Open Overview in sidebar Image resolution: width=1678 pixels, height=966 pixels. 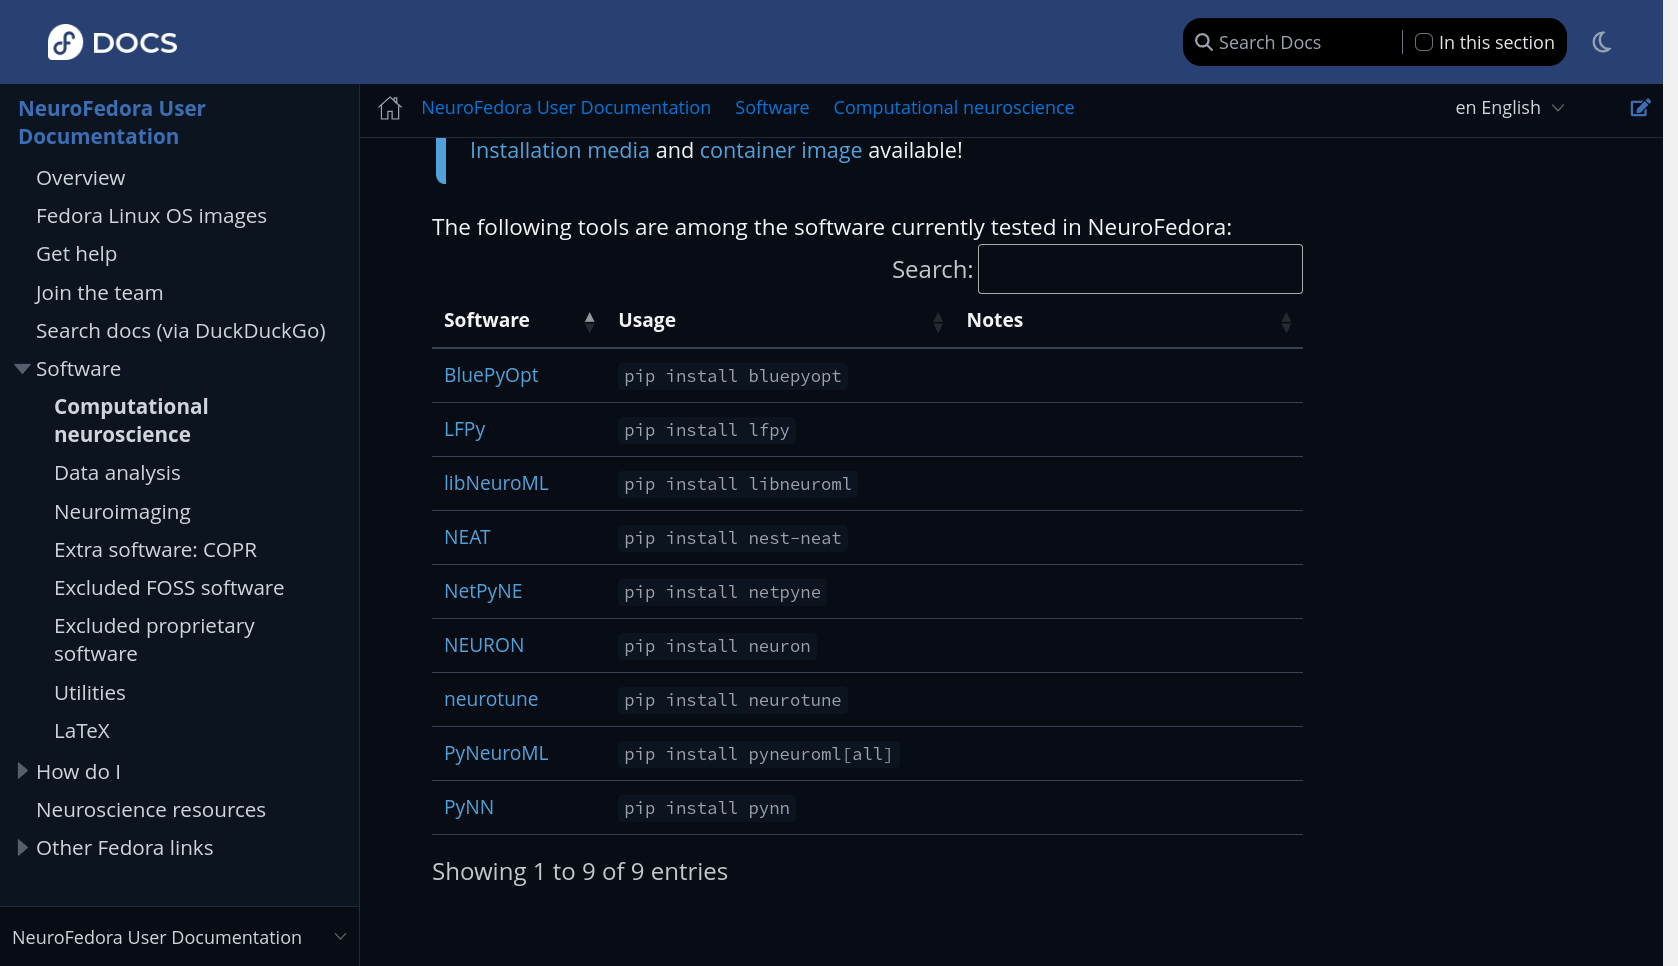tap(81, 178)
